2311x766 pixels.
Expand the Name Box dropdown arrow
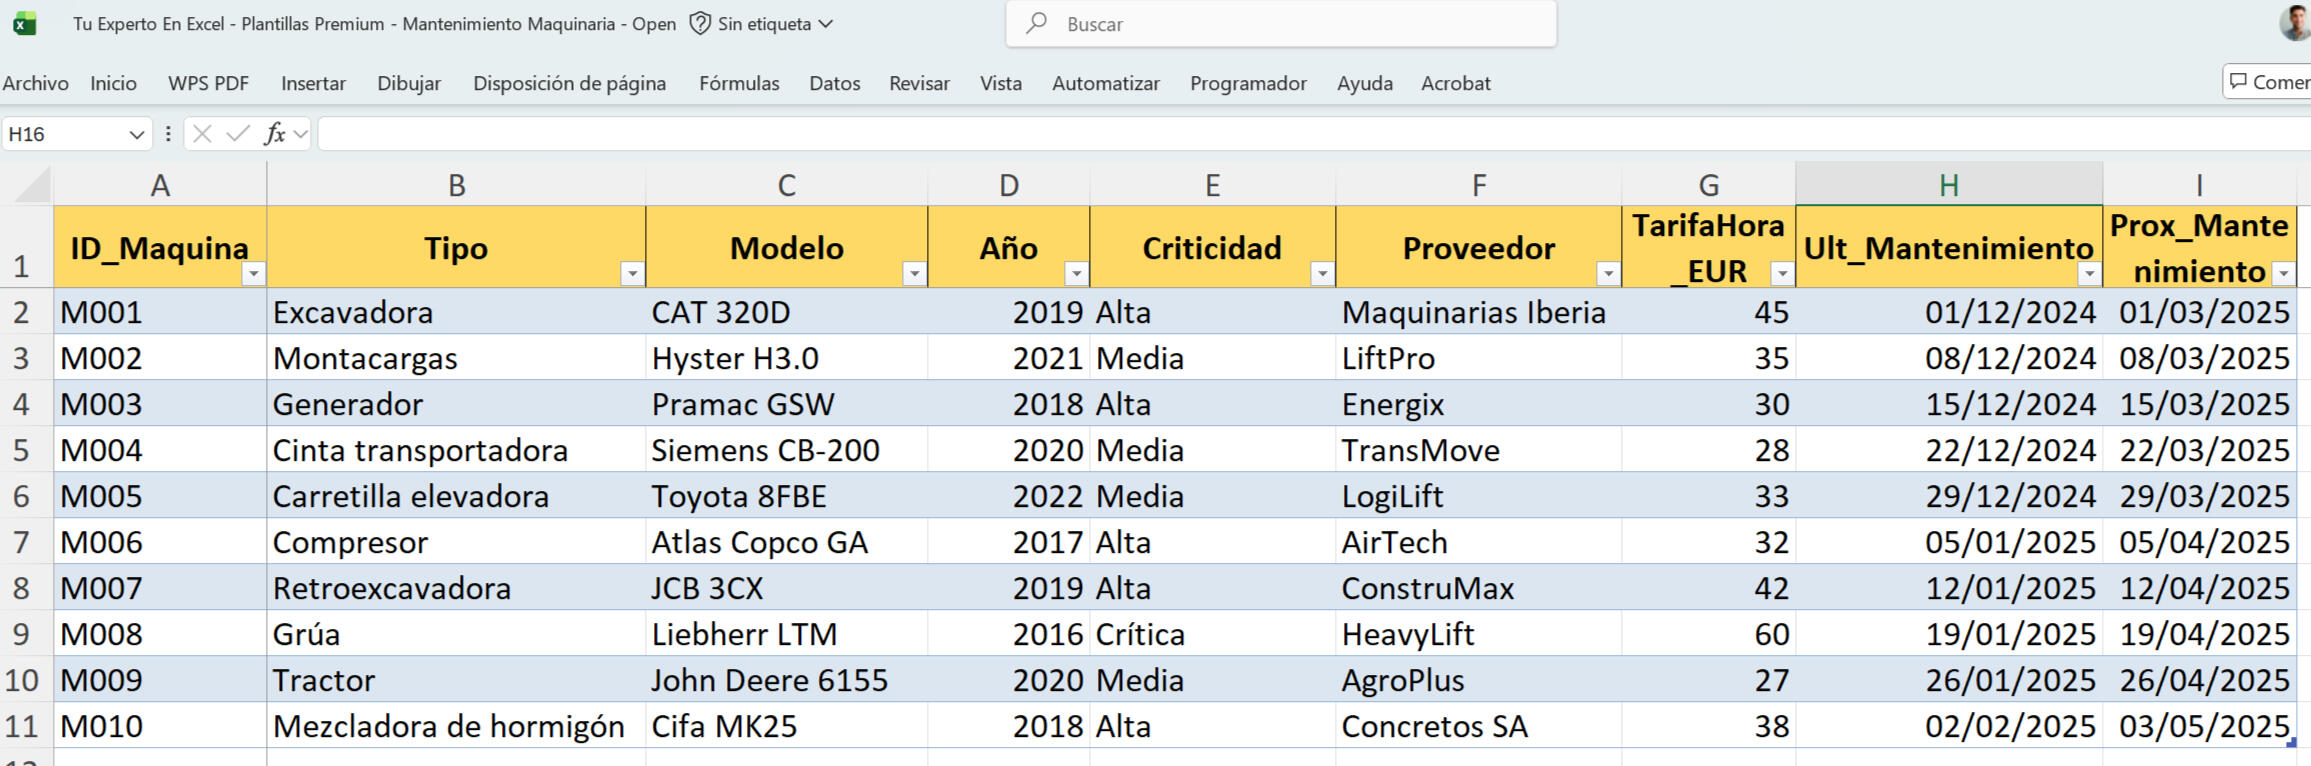(x=137, y=134)
